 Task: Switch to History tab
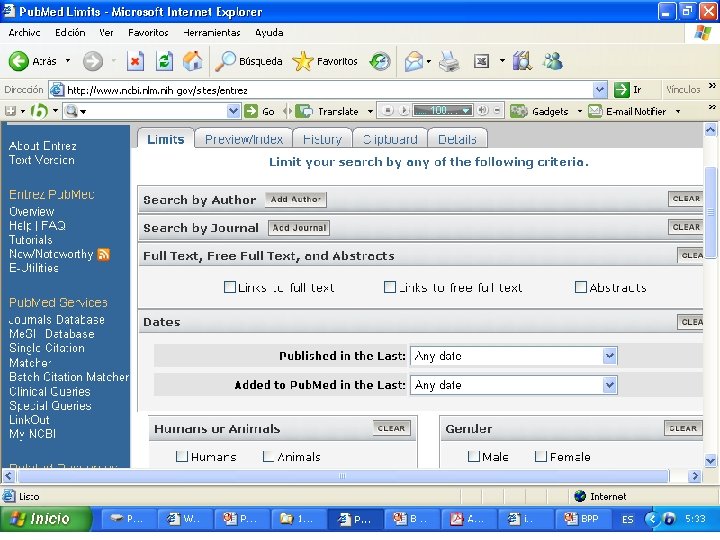(322, 139)
